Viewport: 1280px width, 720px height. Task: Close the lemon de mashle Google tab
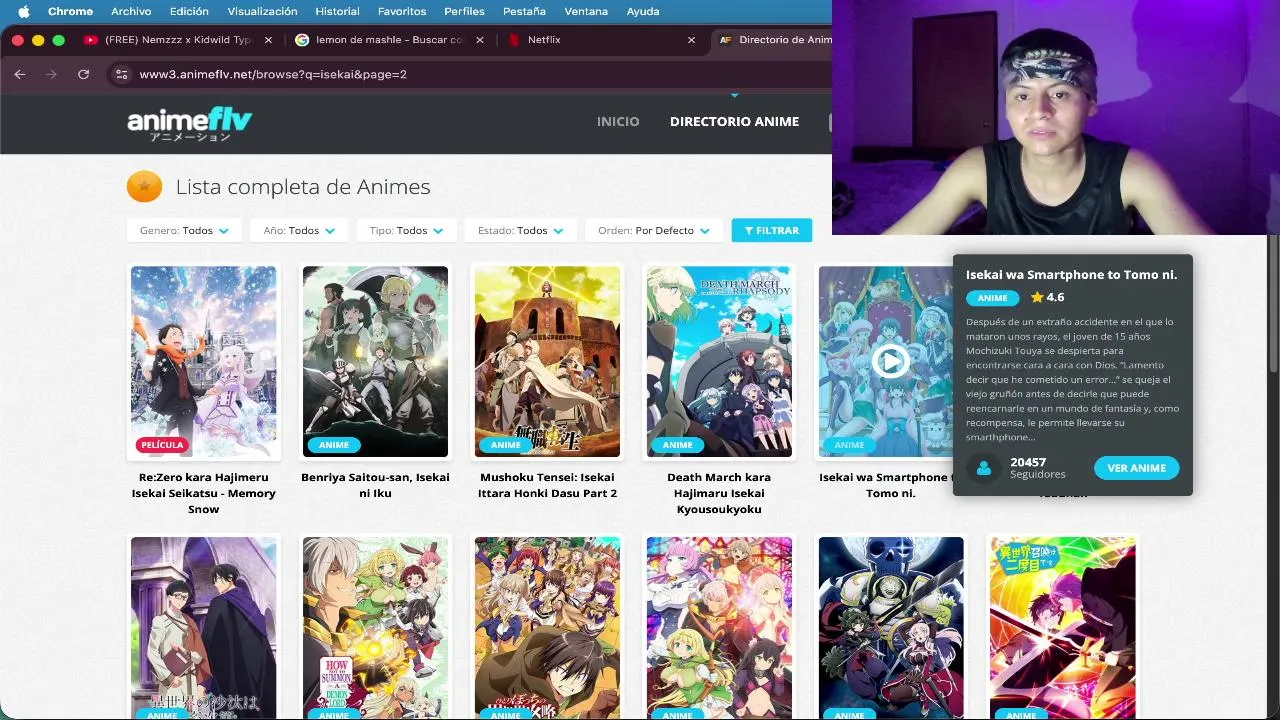pos(480,40)
